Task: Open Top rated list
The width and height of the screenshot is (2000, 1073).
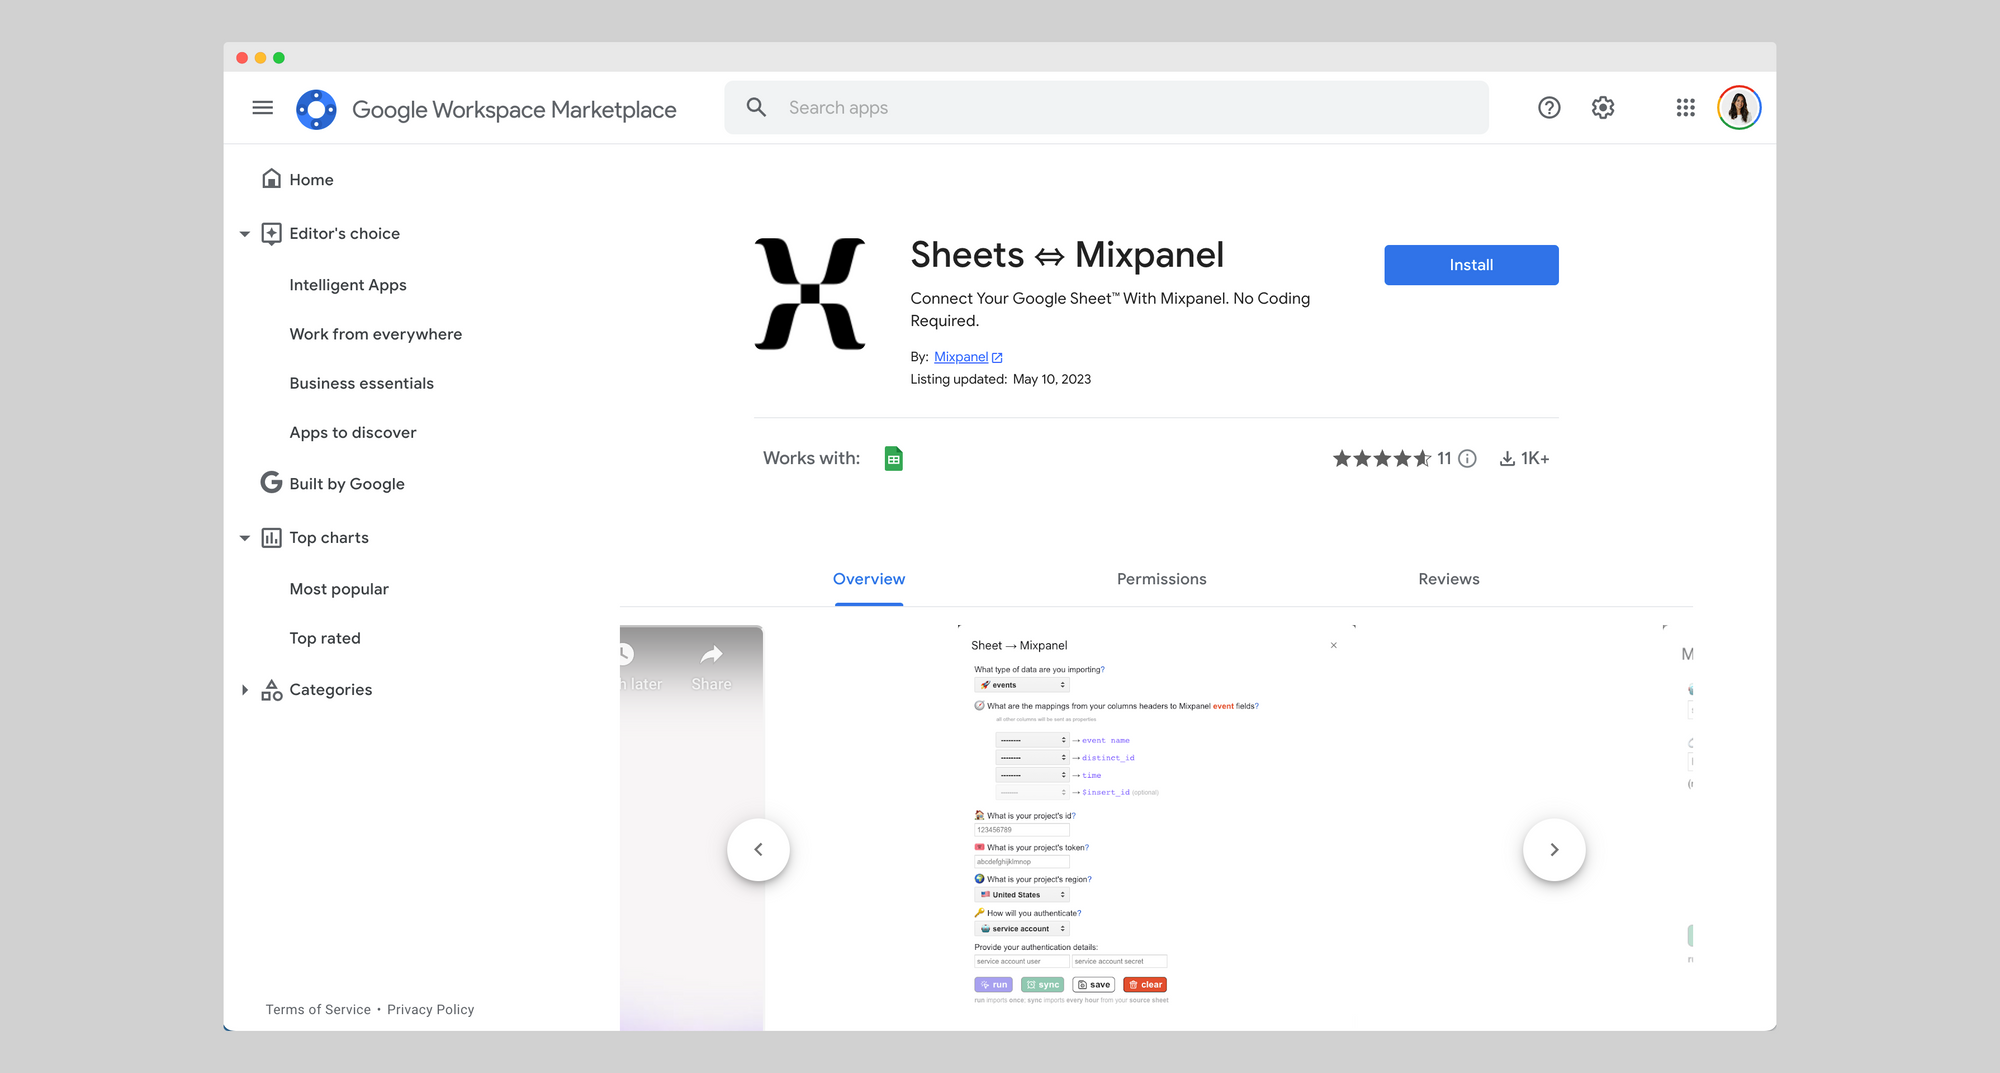Action: tap(324, 638)
